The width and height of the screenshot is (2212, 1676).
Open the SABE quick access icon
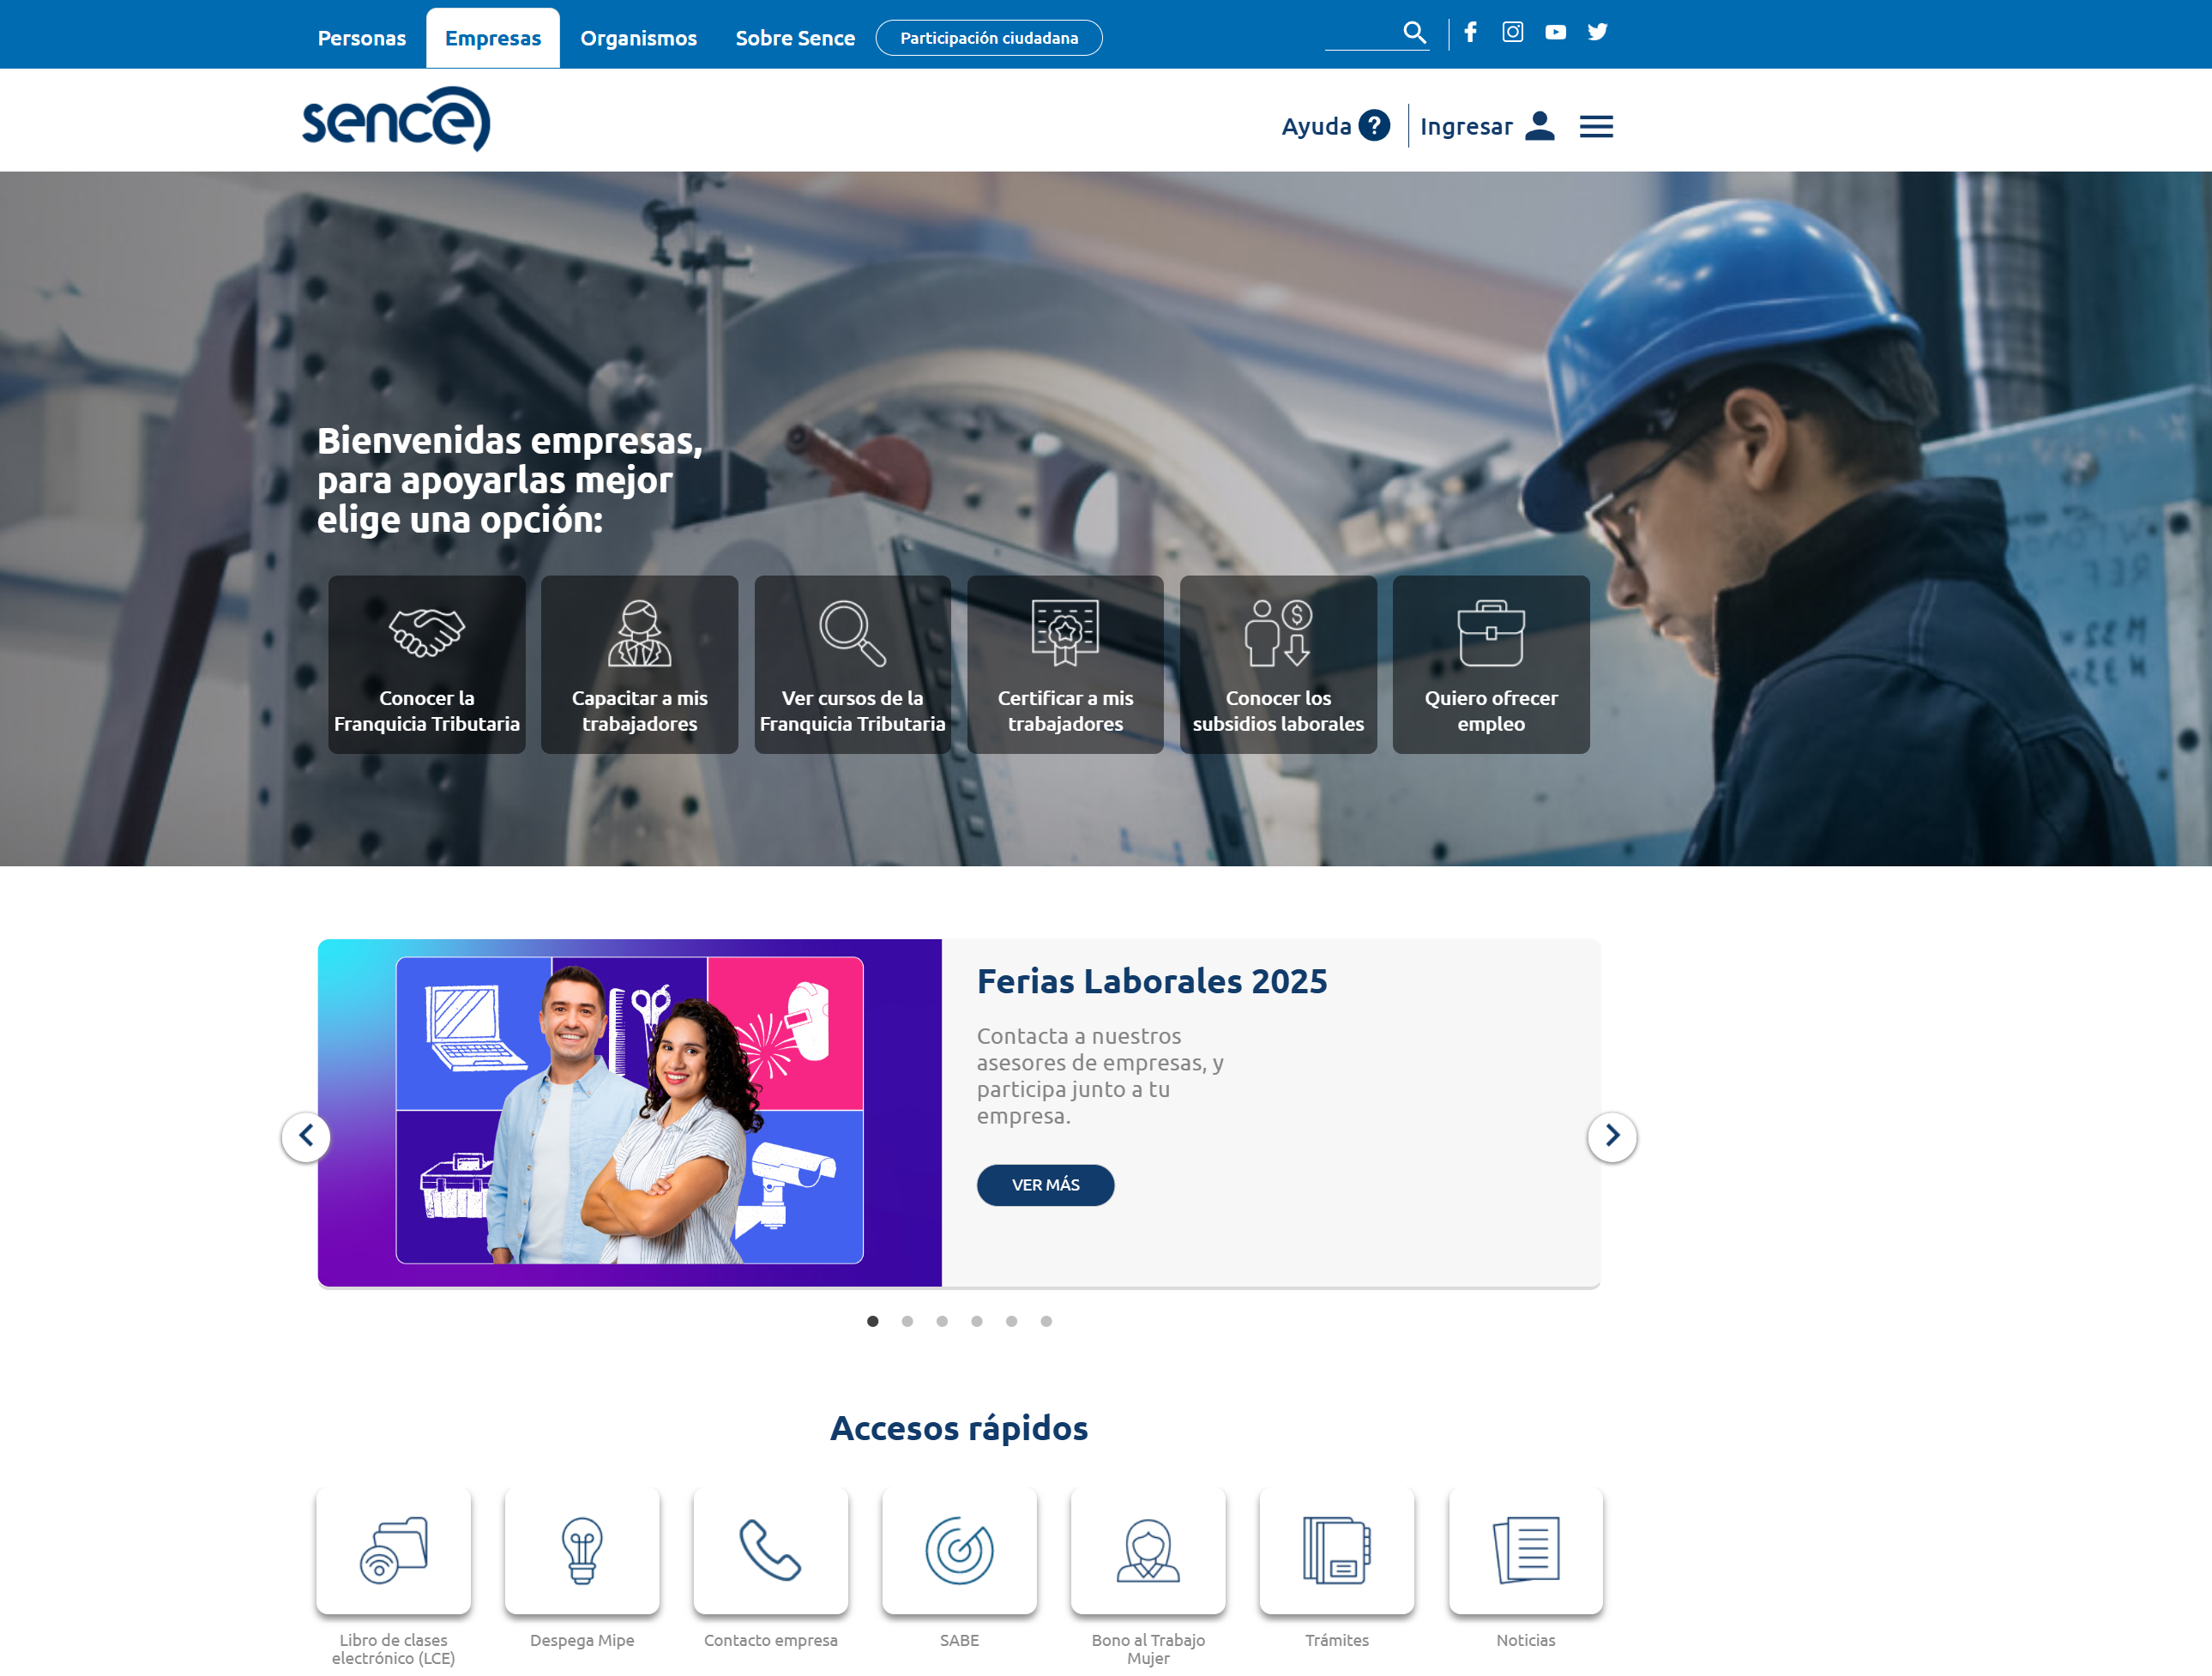958,1549
